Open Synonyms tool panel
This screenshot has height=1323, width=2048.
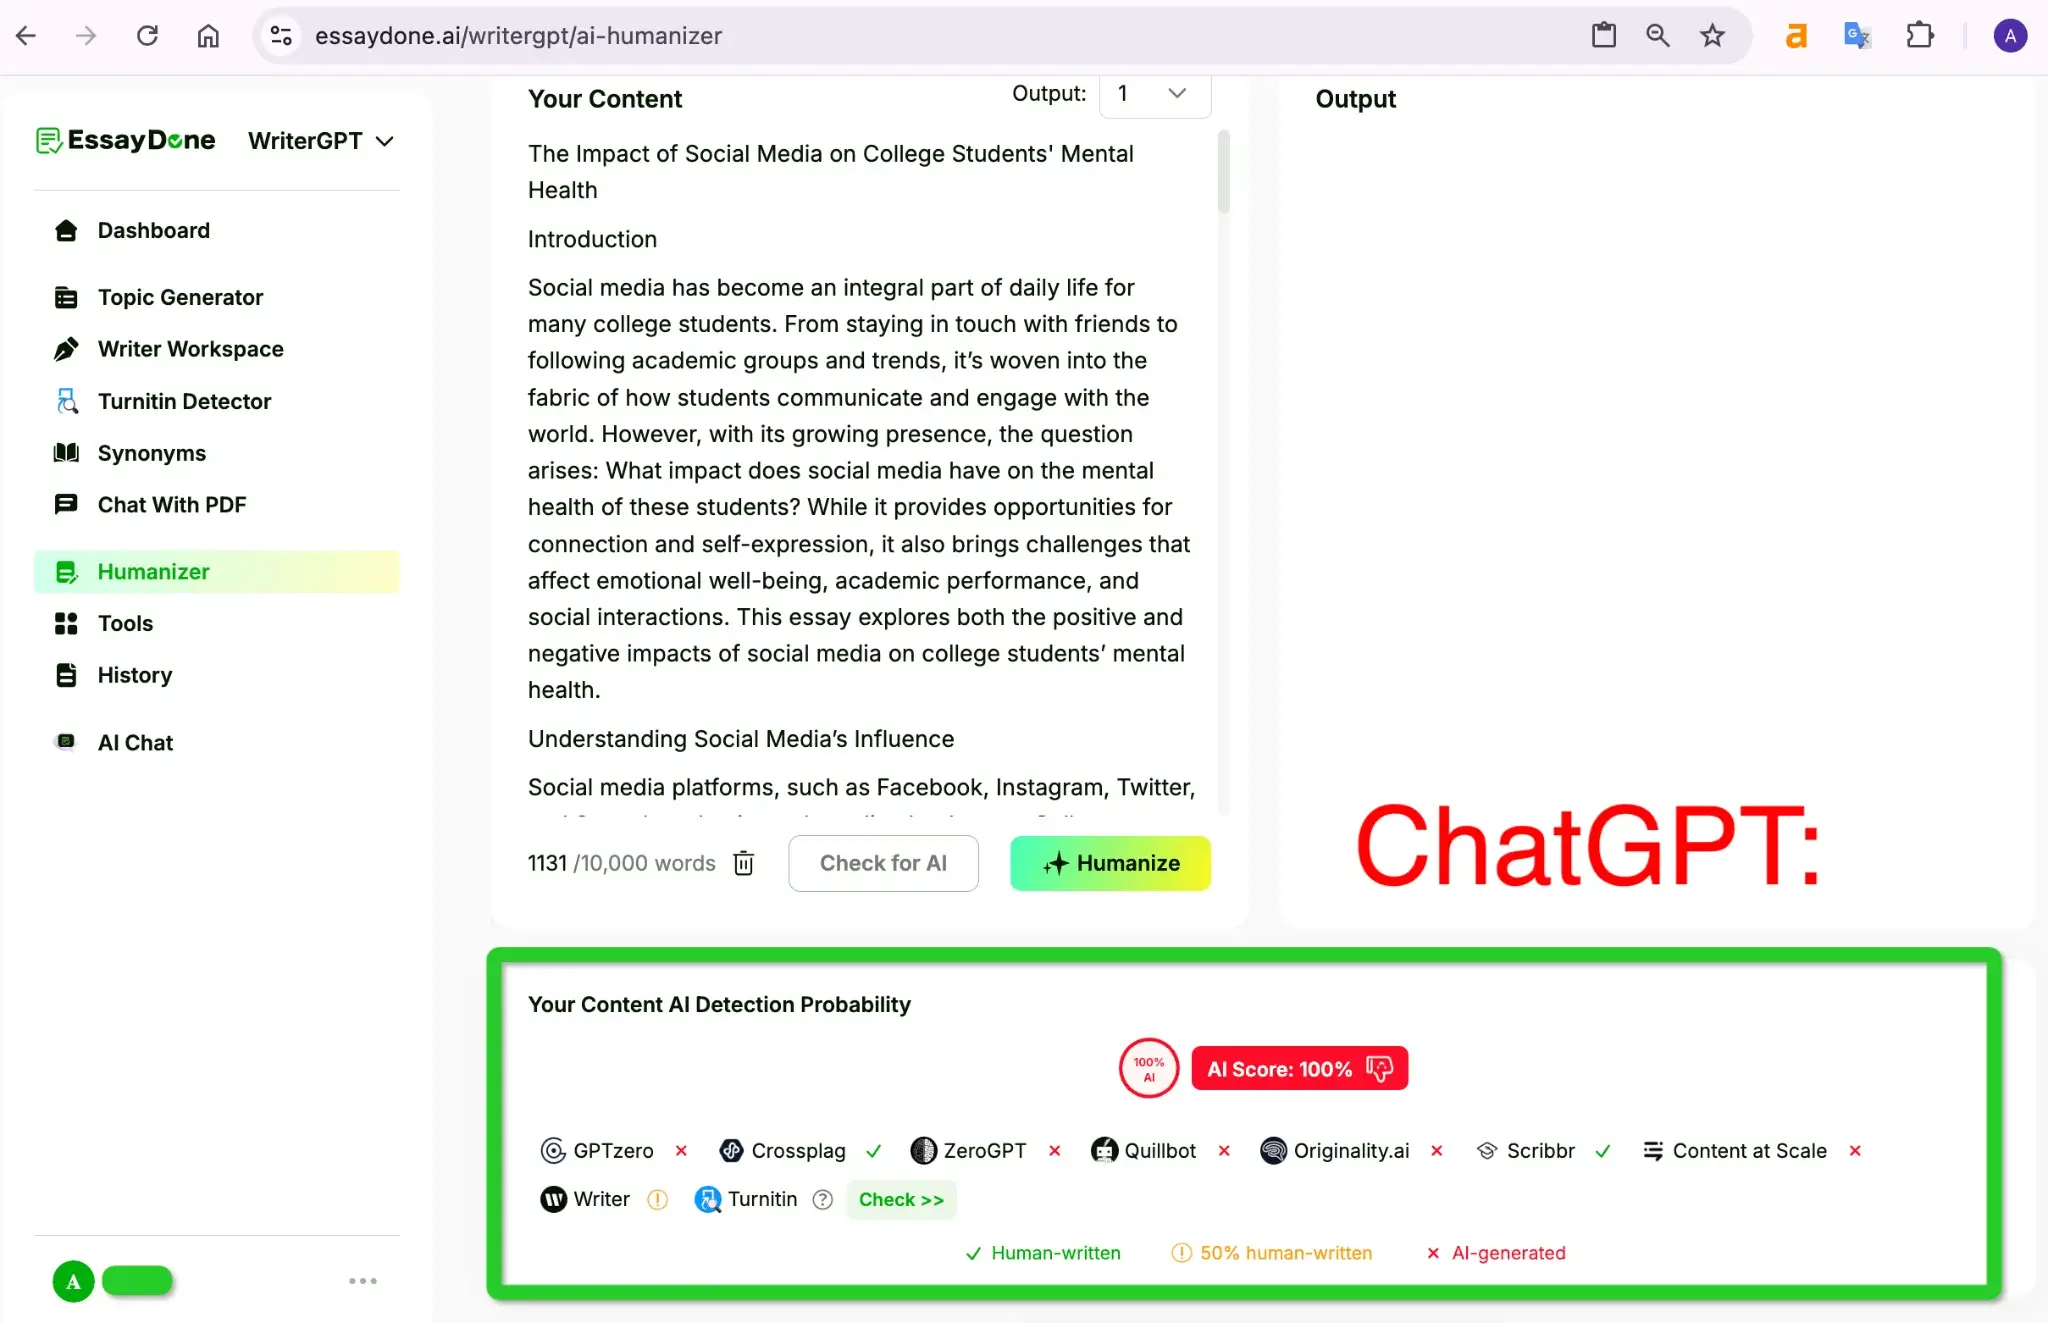tap(152, 452)
